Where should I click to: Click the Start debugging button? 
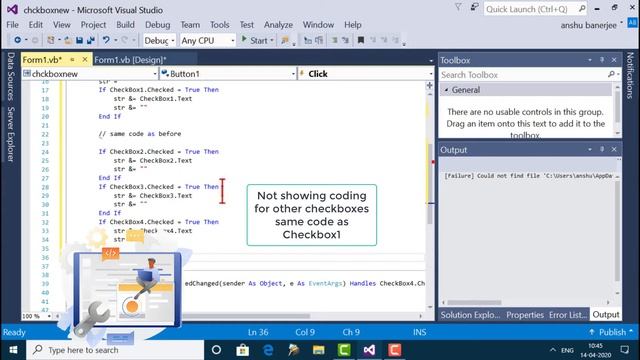point(255,40)
